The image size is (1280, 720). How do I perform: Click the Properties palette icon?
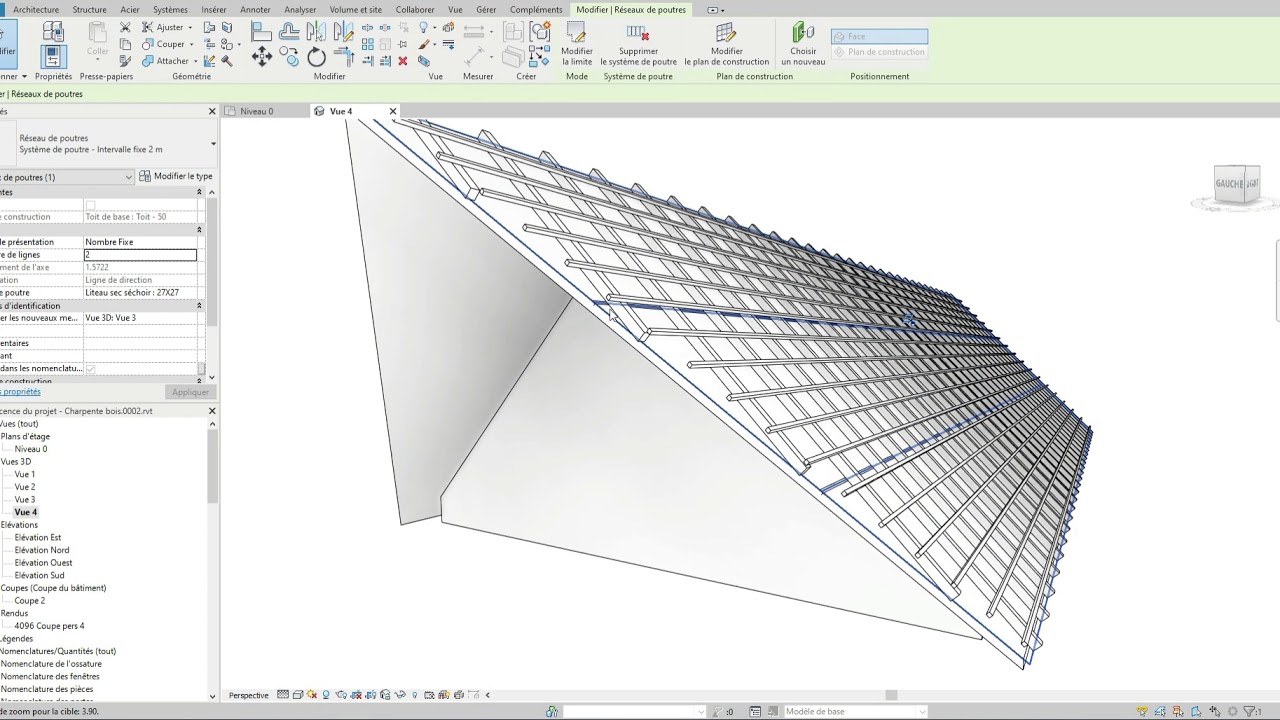[x=54, y=56]
